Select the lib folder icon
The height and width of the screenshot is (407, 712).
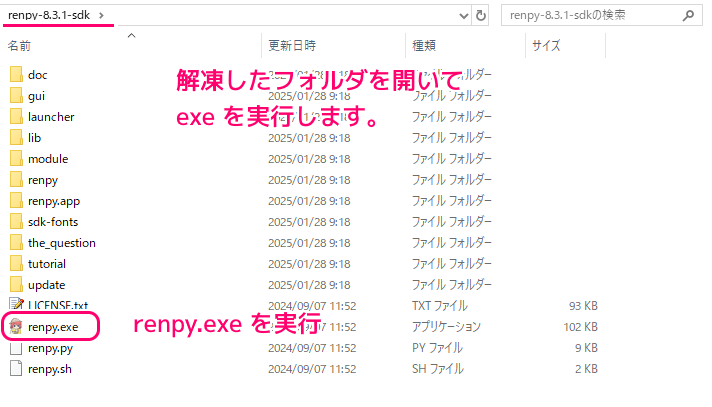(x=16, y=138)
